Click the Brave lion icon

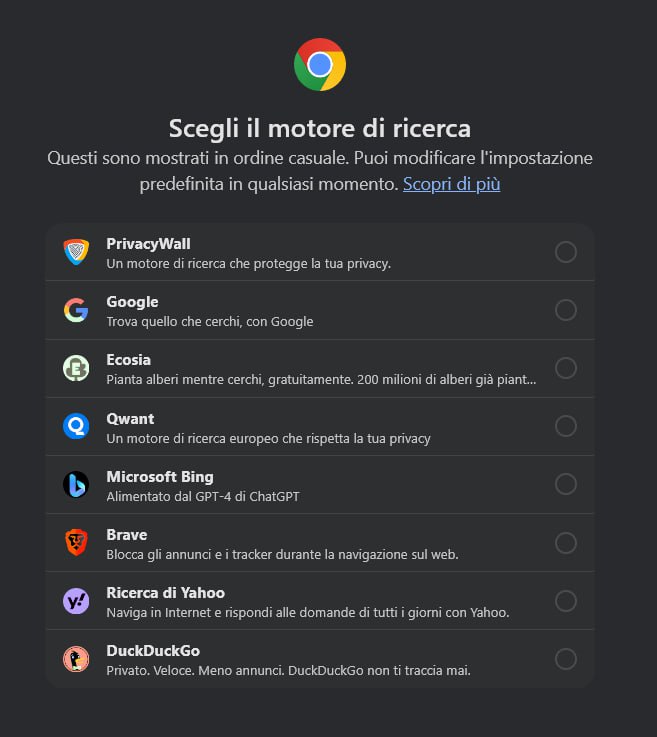pyautogui.click(x=76, y=542)
